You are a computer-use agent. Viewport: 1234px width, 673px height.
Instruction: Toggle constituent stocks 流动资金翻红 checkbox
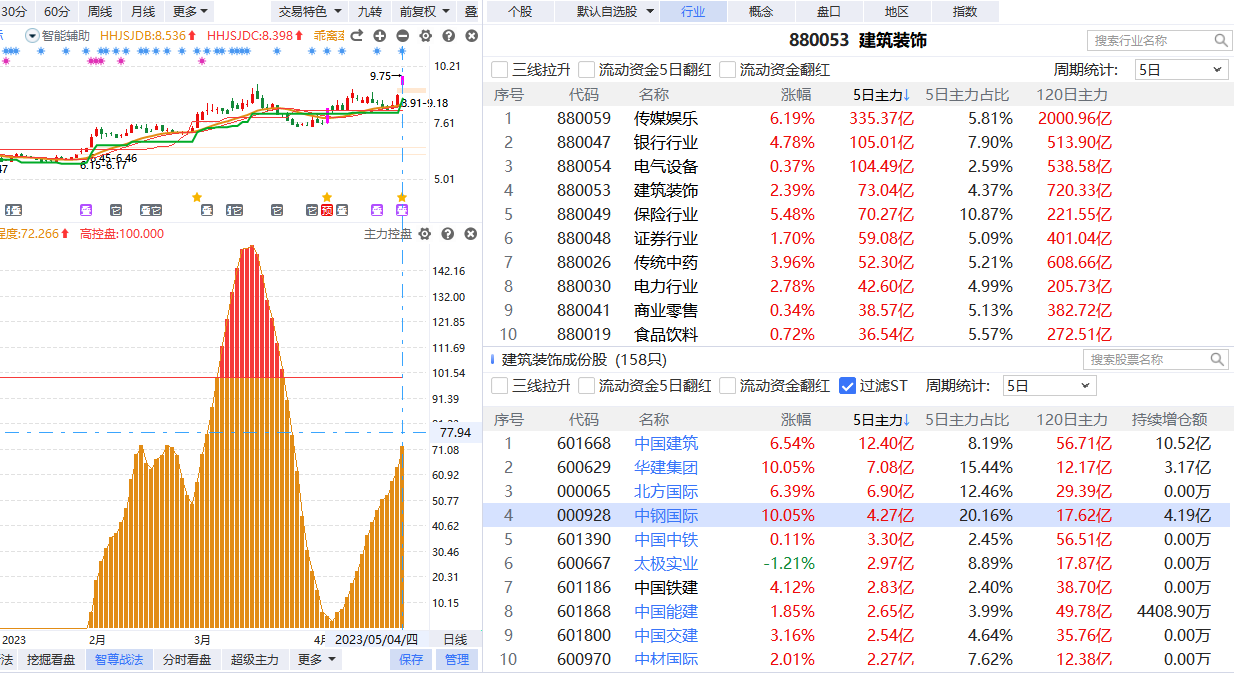click(727, 386)
